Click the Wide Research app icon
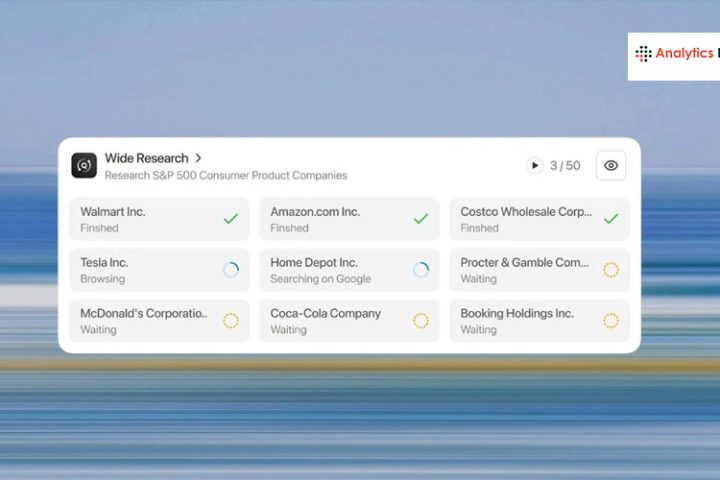 pos(84,165)
